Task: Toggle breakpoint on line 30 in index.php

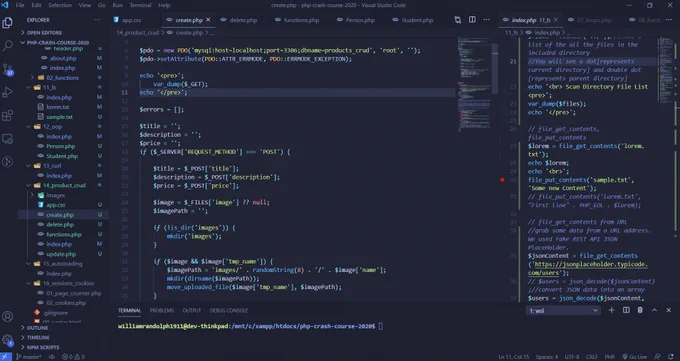Action: tap(502, 180)
